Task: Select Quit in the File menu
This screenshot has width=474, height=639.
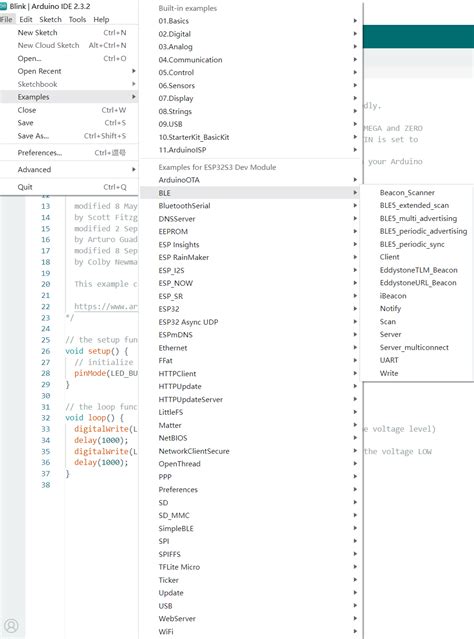Action: point(69,187)
